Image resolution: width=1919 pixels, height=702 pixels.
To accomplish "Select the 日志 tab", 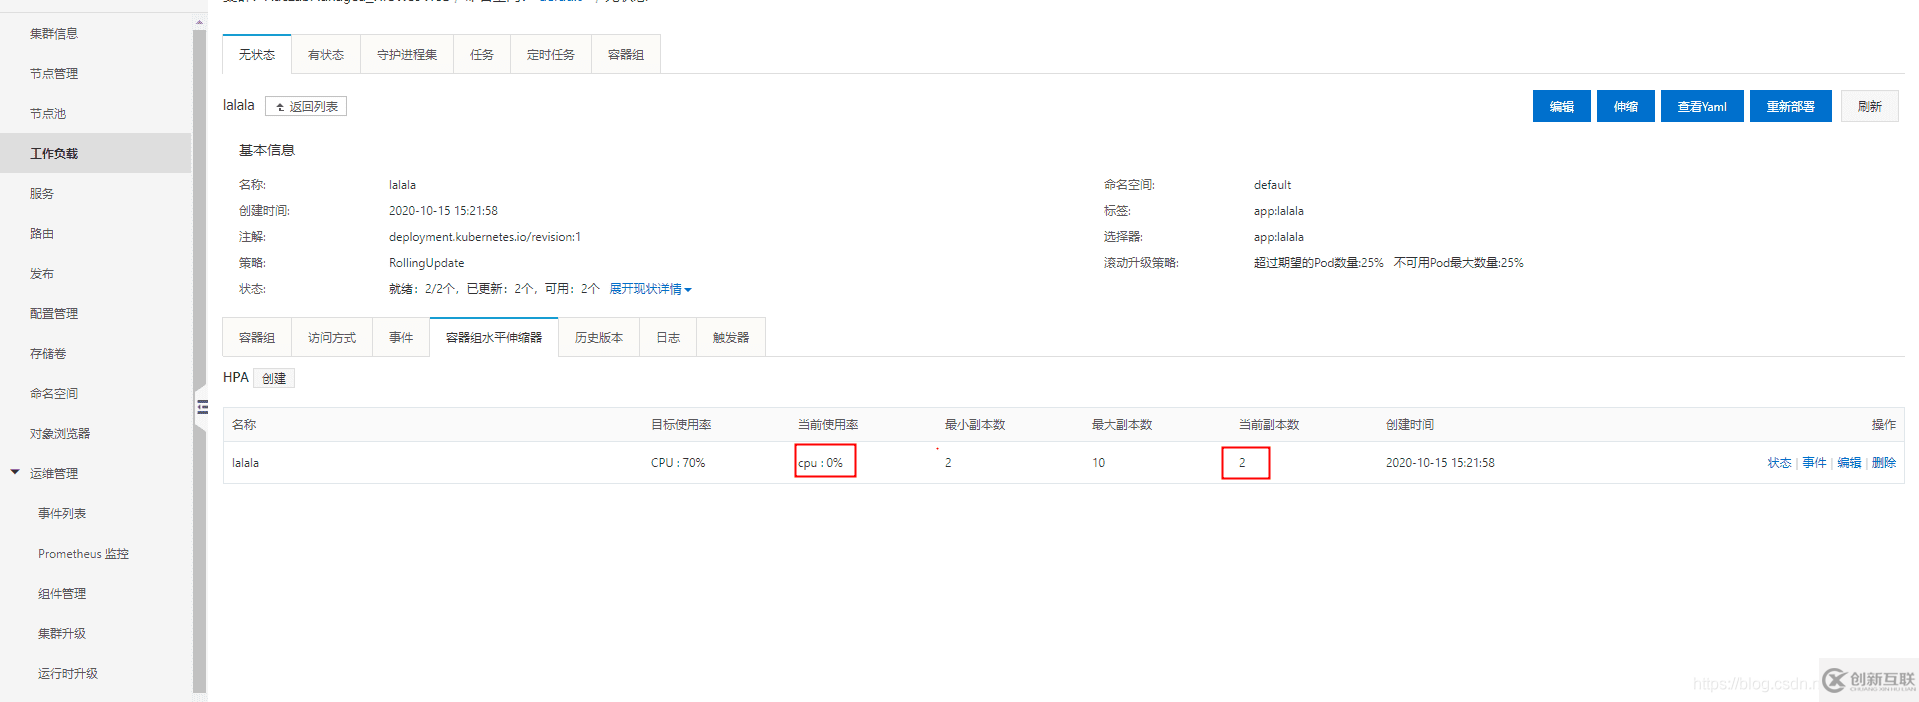I will [x=668, y=337].
